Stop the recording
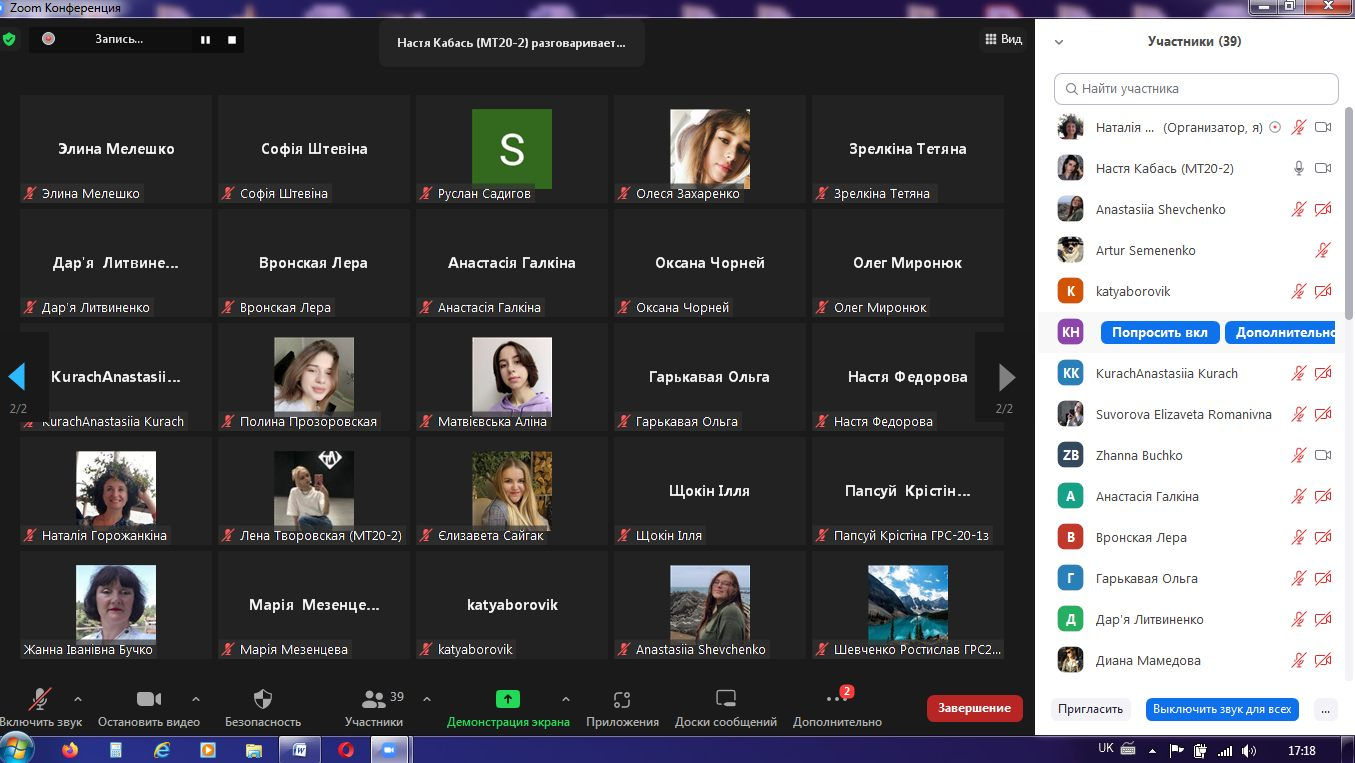The width and height of the screenshot is (1355, 763). point(232,40)
